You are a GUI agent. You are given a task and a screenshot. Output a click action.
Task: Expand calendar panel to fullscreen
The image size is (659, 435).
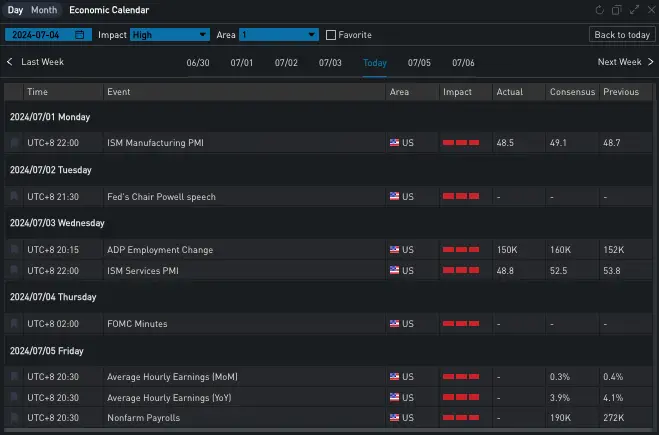[633, 10]
